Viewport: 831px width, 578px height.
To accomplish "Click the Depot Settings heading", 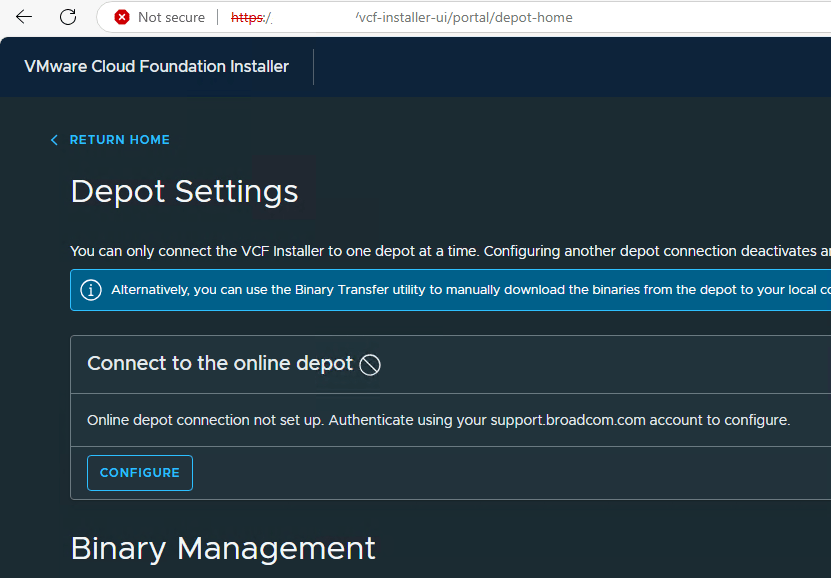I will (184, 191).
